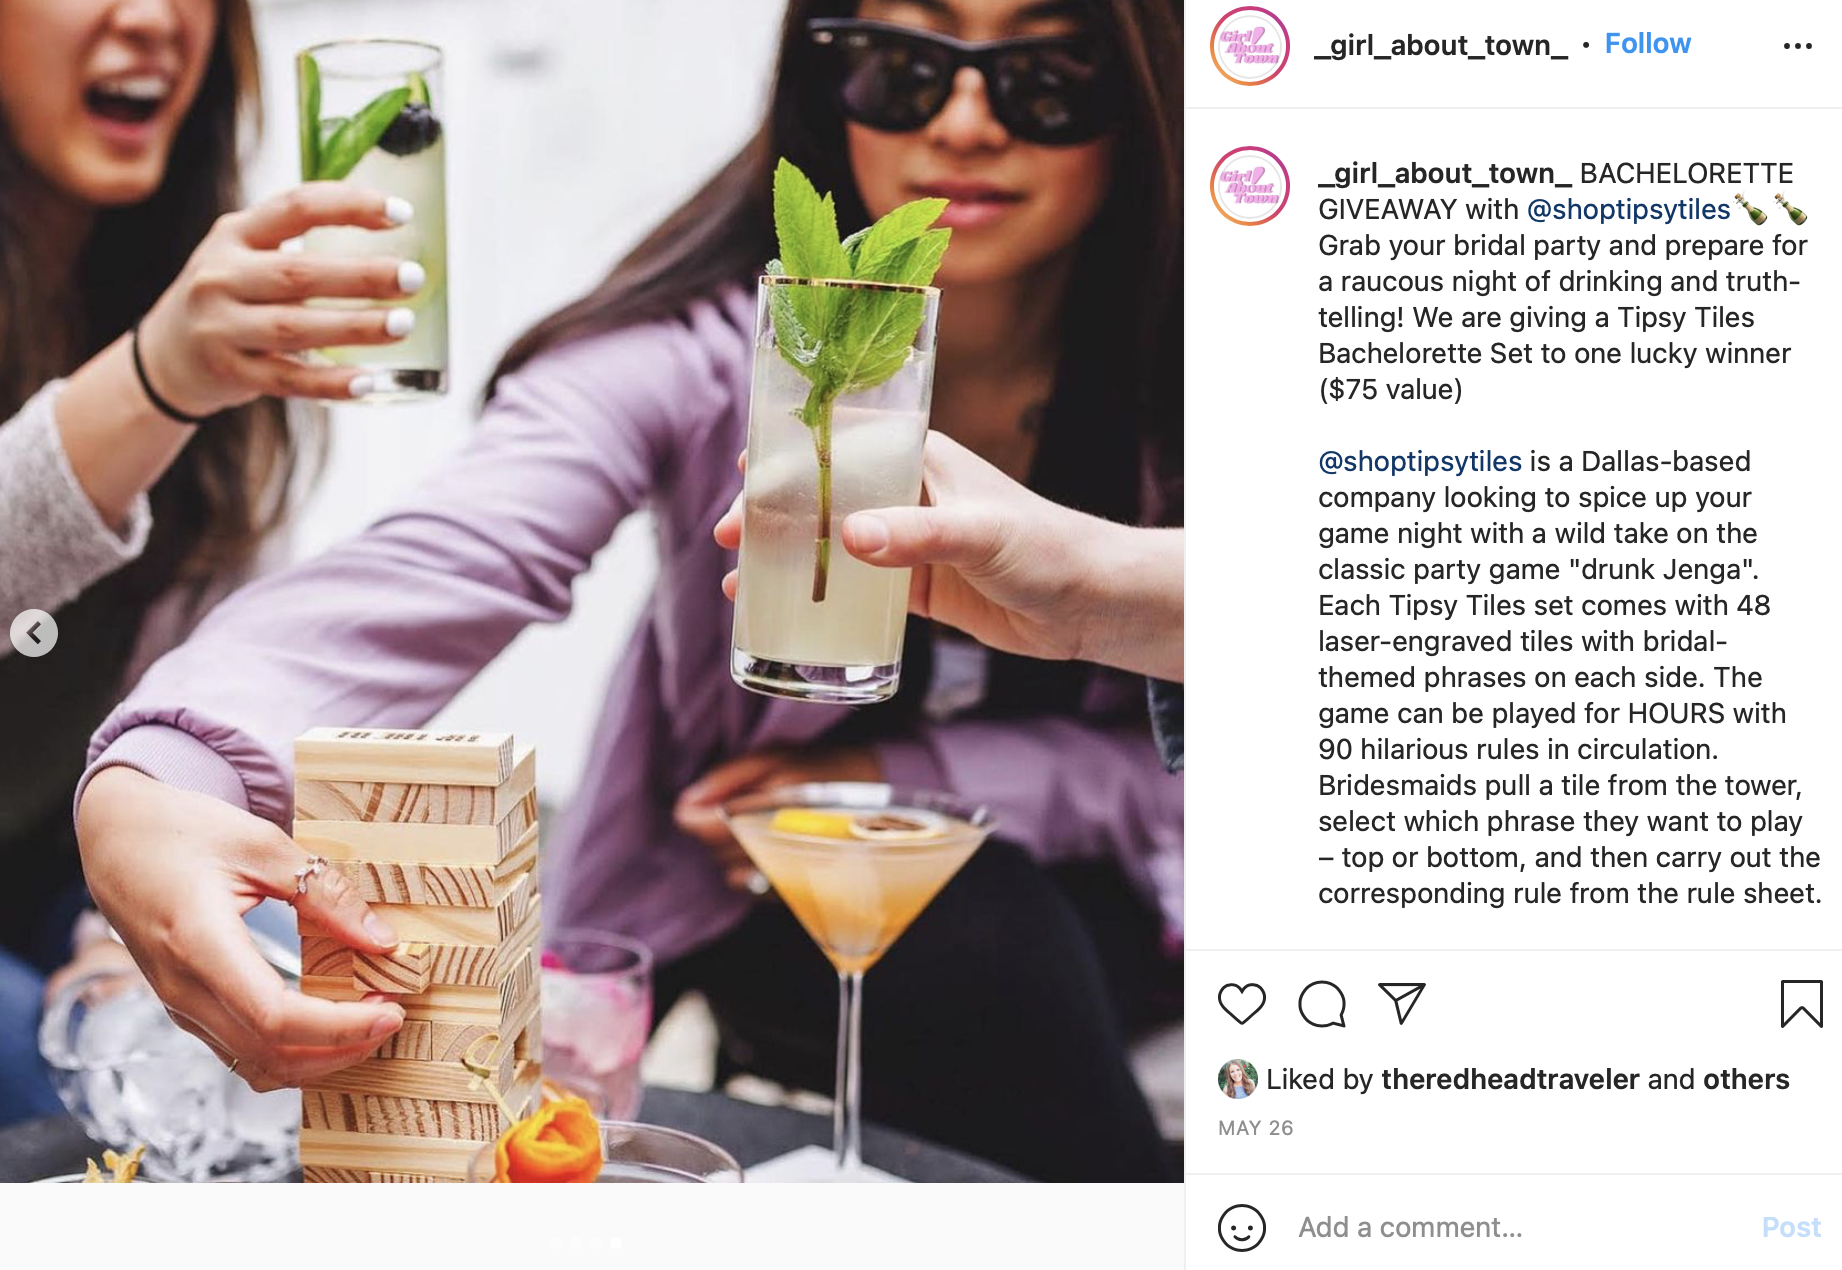Open the first @shoptipsytiles mention link

1628,209
